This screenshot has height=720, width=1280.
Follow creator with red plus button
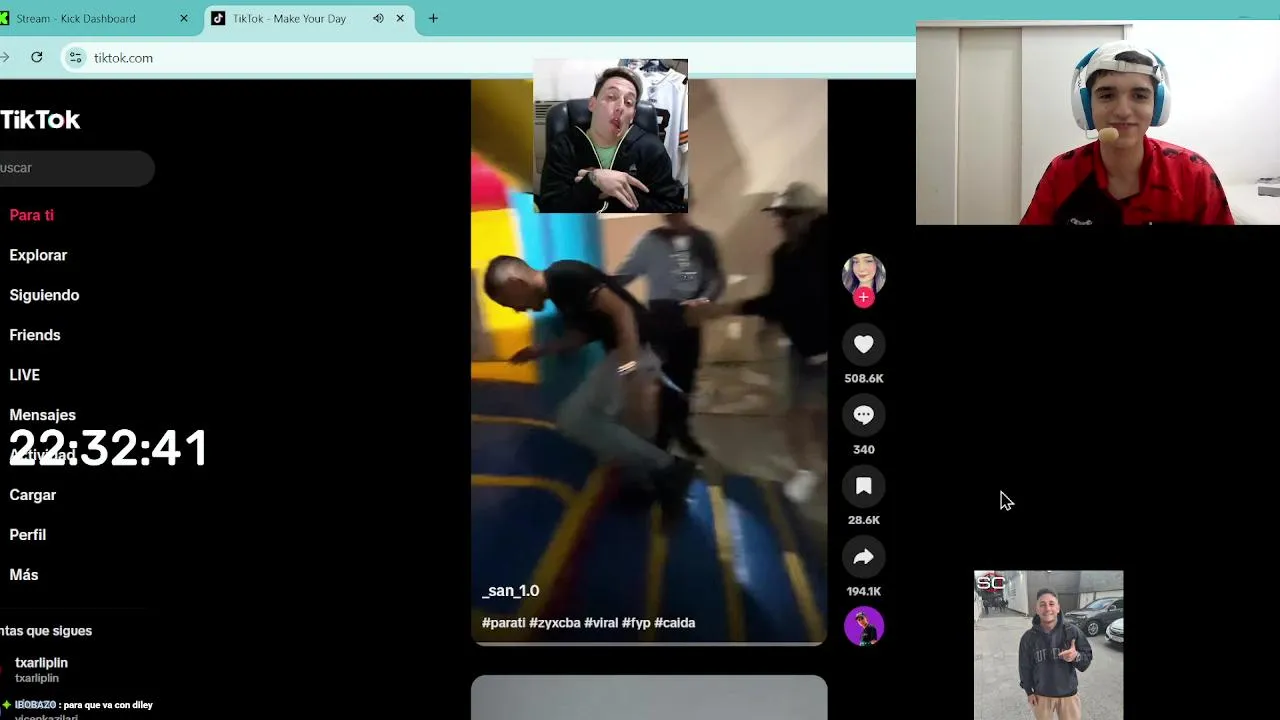(x=863, y=297)
